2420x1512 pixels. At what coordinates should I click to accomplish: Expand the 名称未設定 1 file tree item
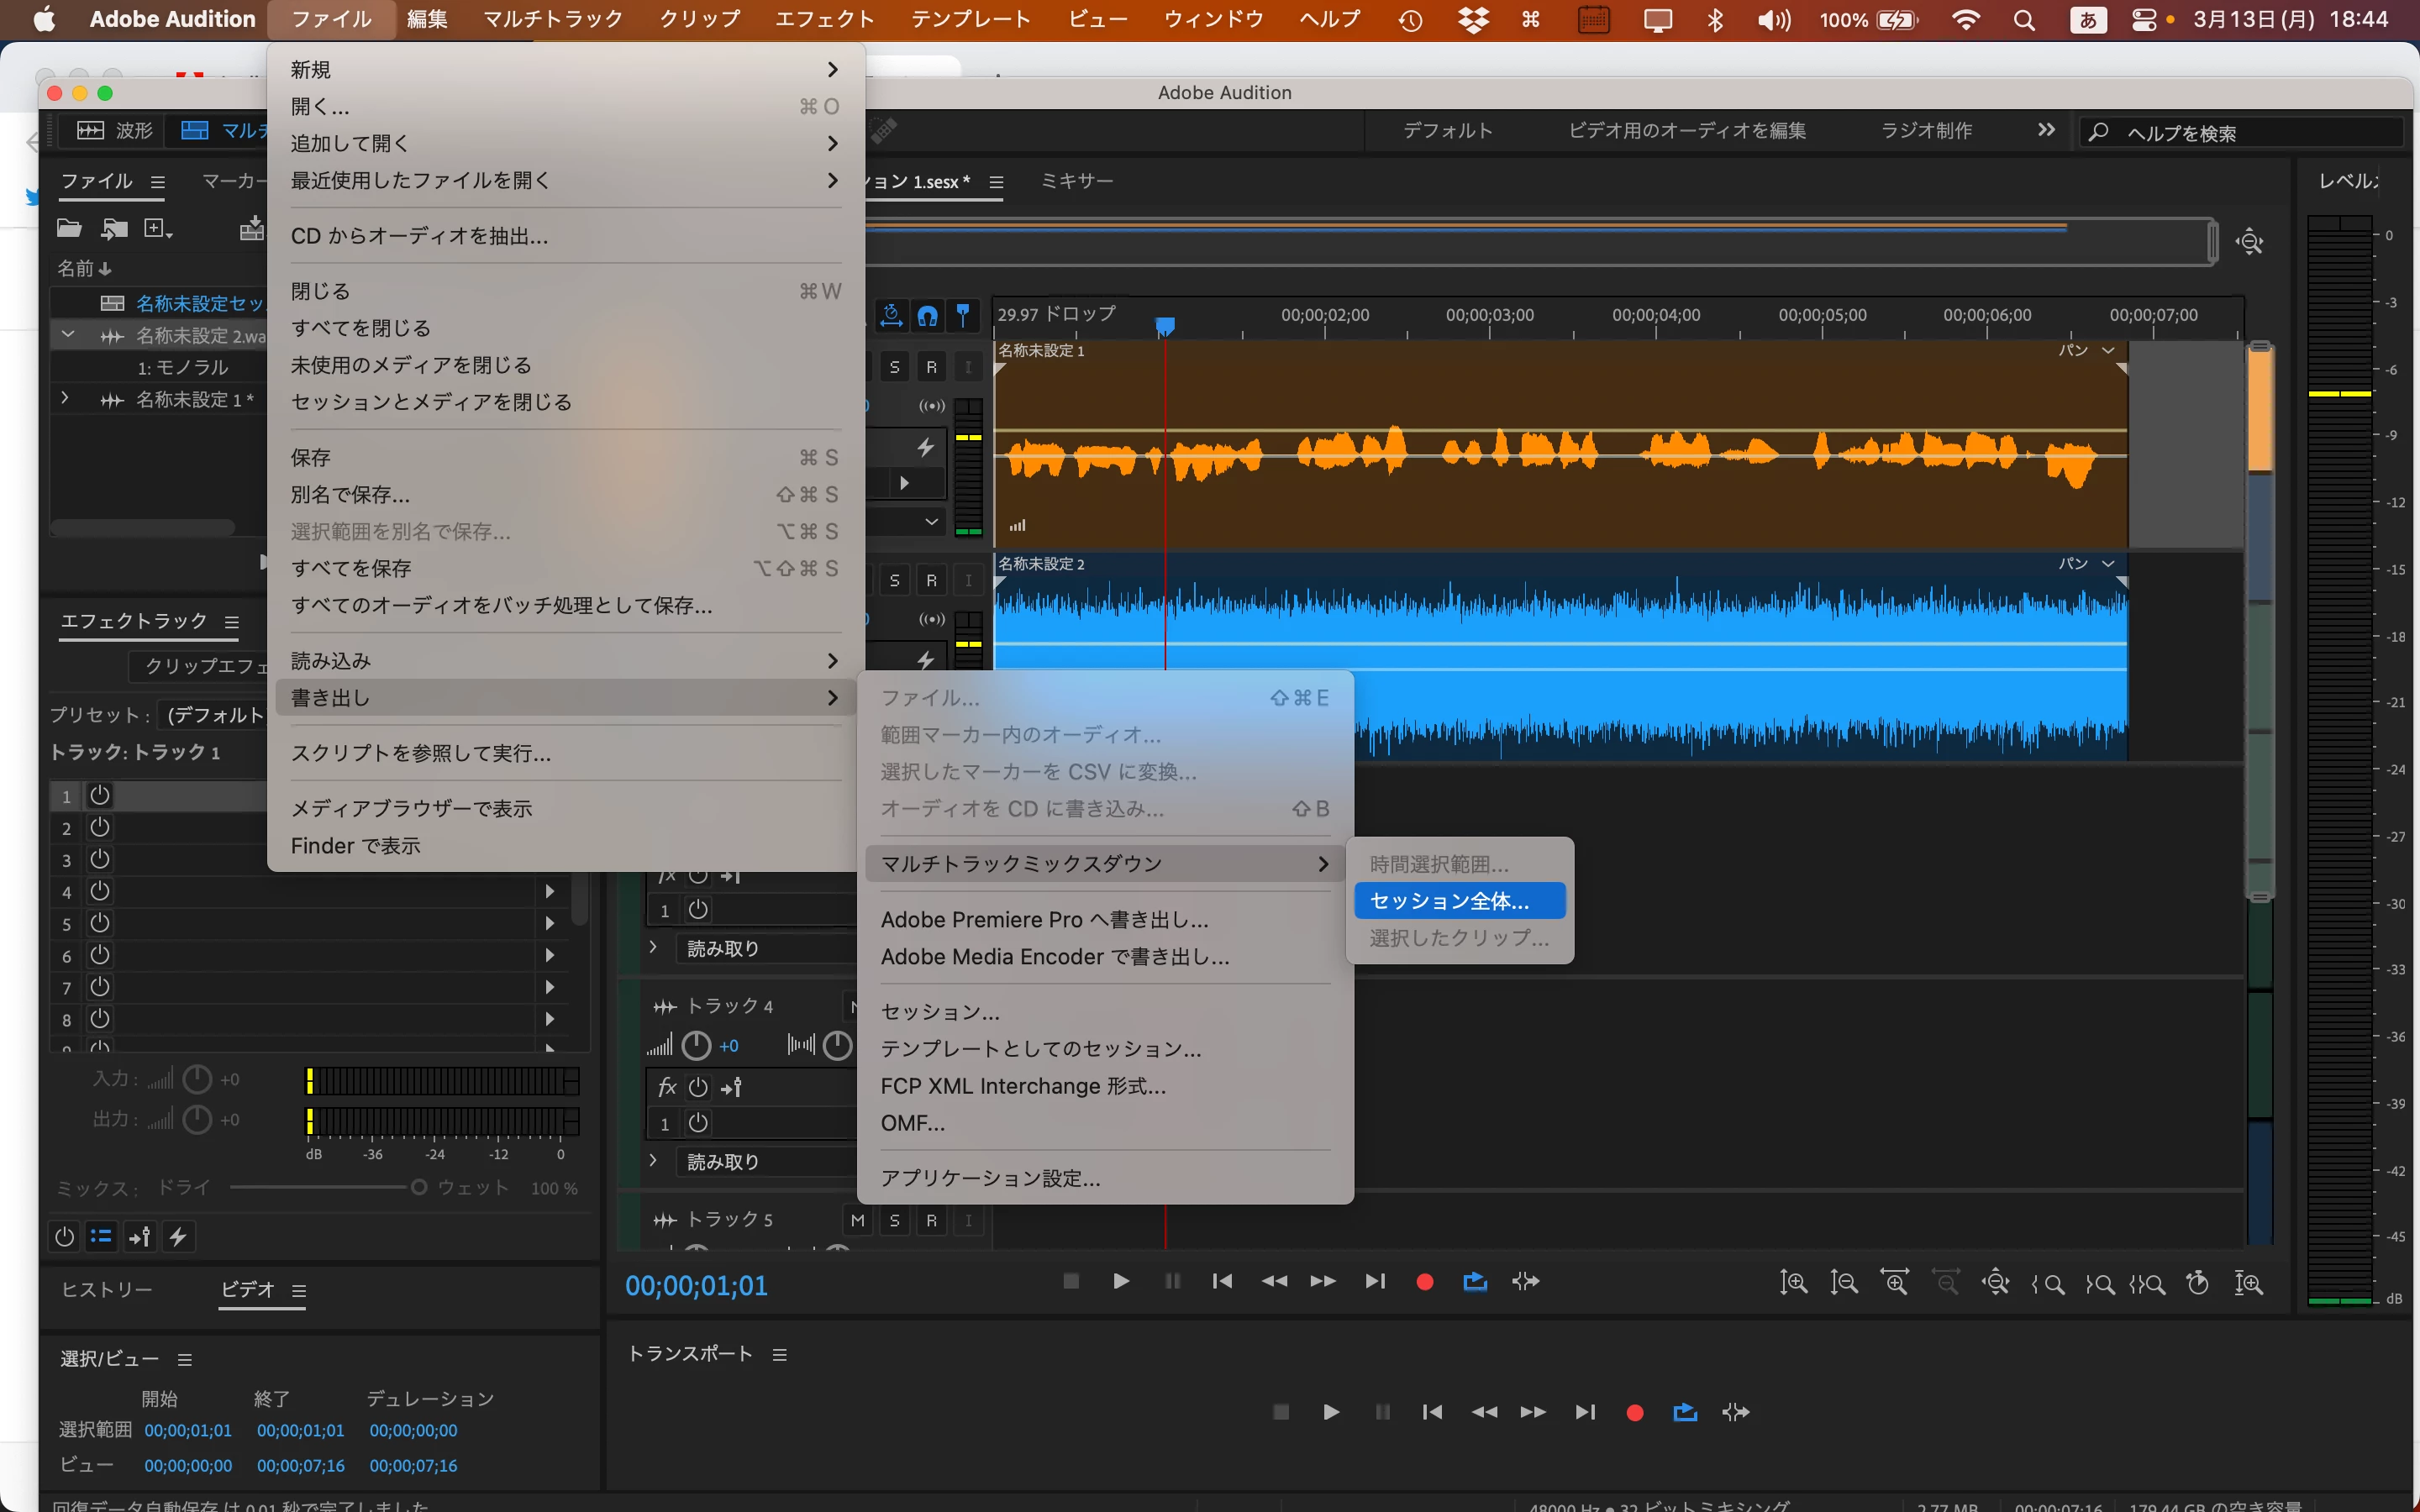tap(65, 399)
